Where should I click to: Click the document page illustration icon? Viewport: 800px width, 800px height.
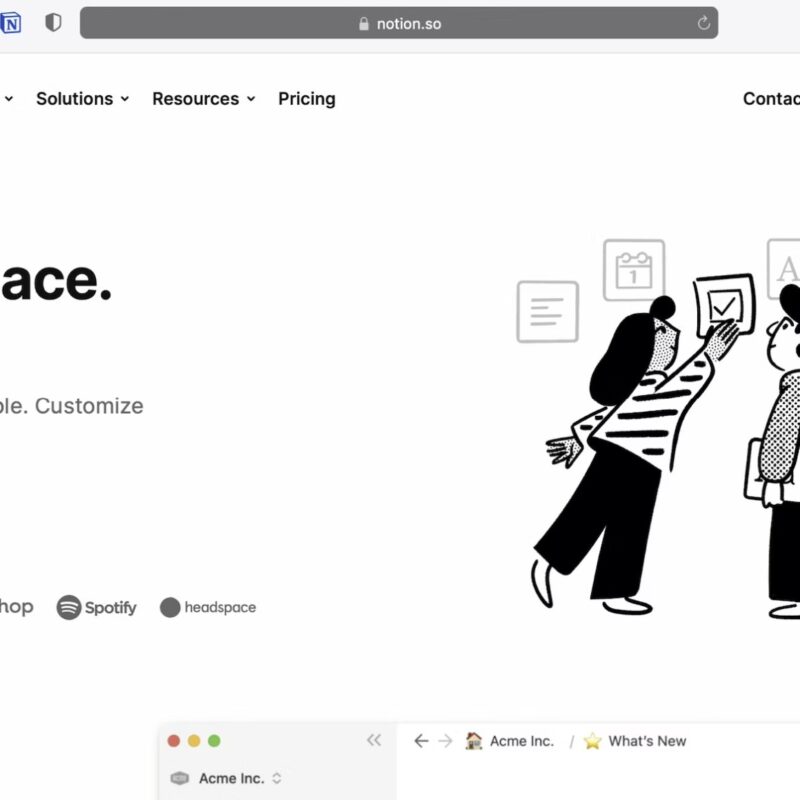coord(547,311)
